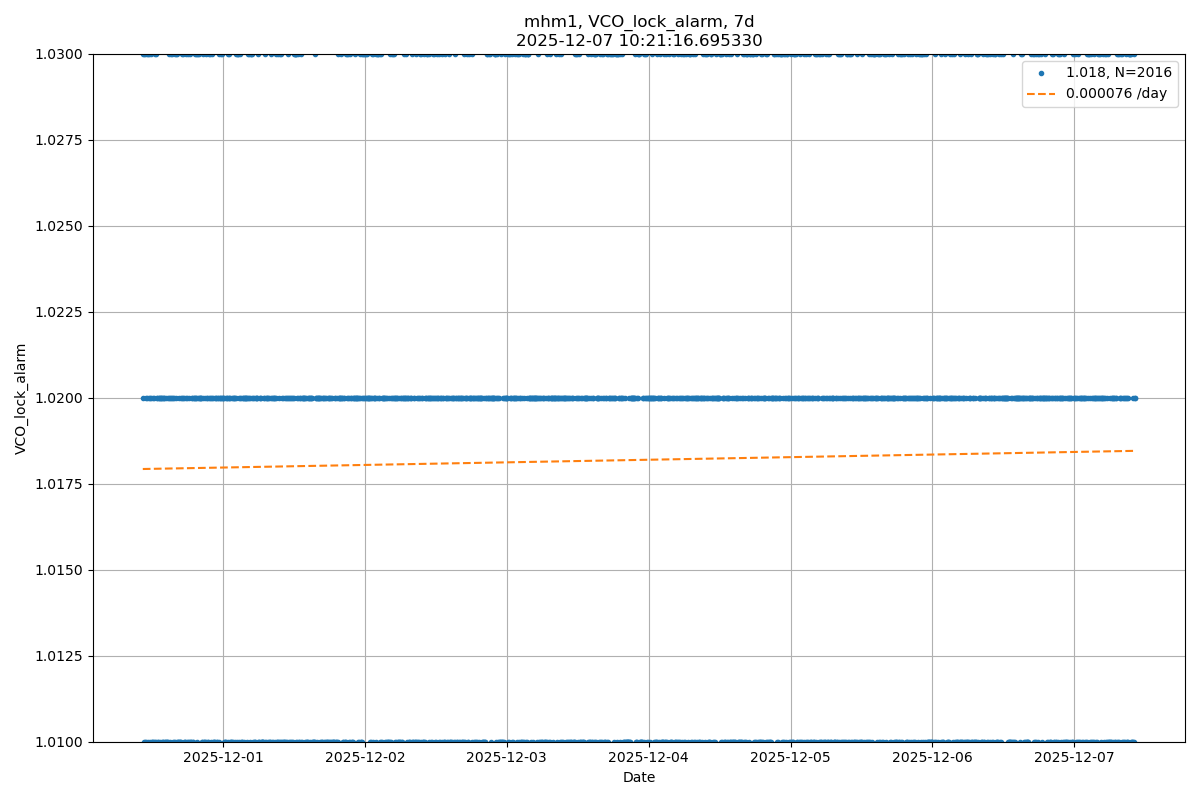Screen dimensions: 1200x800
Task: Pick the 2025-12-02 date tick label
Action: [365, 758]
